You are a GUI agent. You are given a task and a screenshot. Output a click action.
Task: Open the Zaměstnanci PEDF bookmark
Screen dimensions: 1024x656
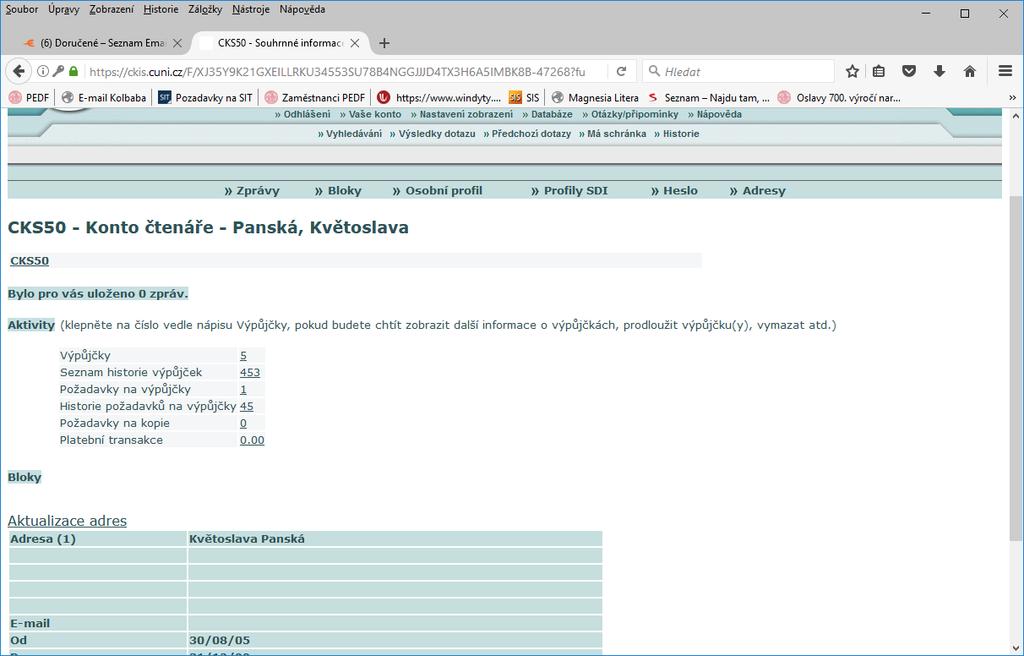click(x=315, y=97)
